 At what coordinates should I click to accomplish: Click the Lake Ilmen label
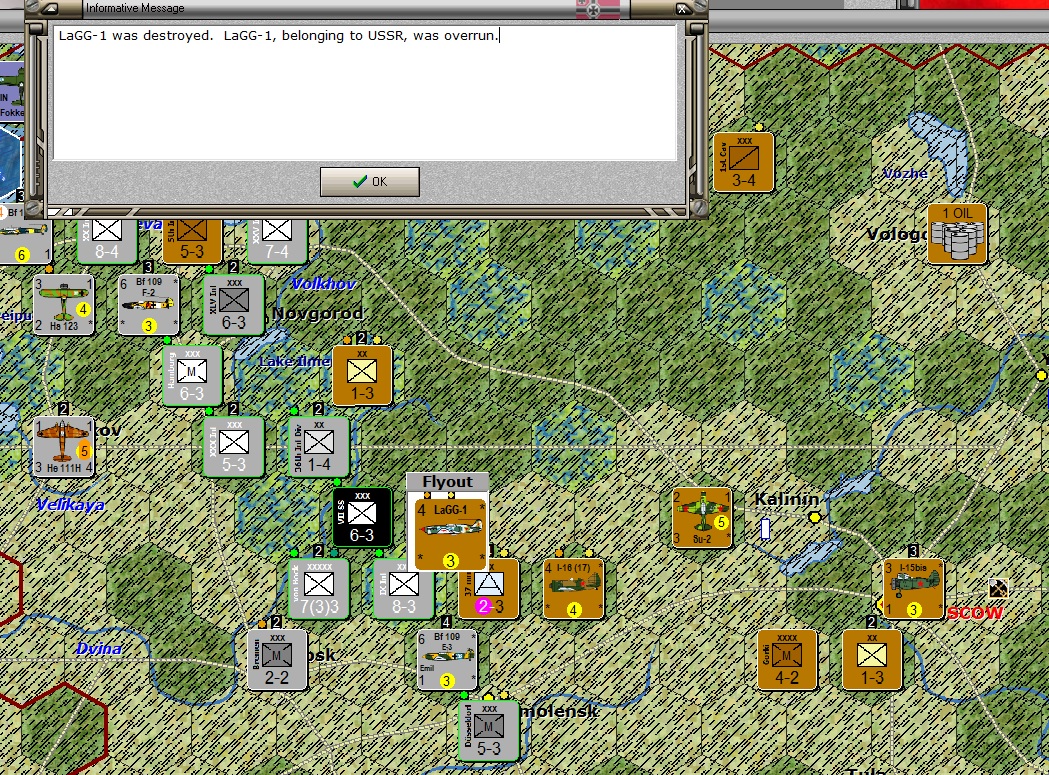click(x=294, y=361)
